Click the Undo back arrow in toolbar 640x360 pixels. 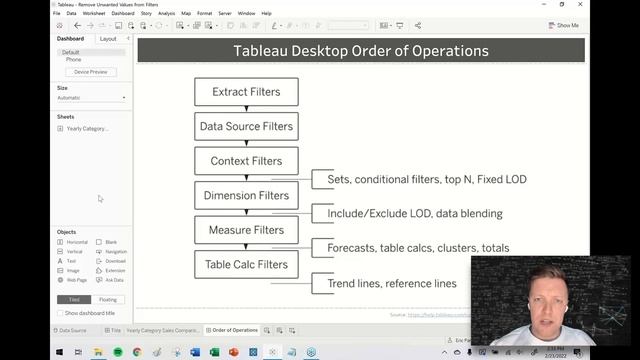[77, 26]
